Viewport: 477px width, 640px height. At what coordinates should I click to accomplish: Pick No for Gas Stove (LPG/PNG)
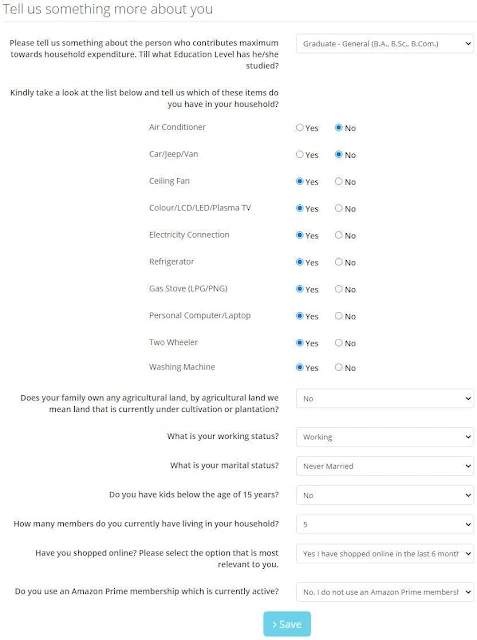coord(339,289)
